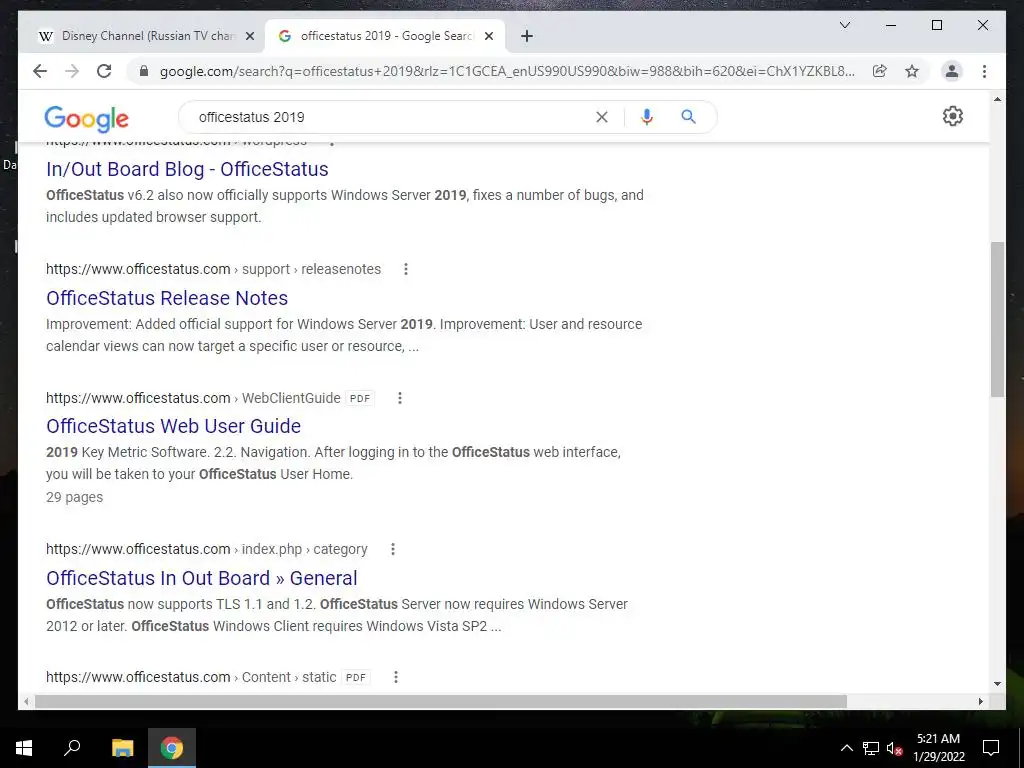Clear the search box with X

pyautogui.click(x=601, y=117)
